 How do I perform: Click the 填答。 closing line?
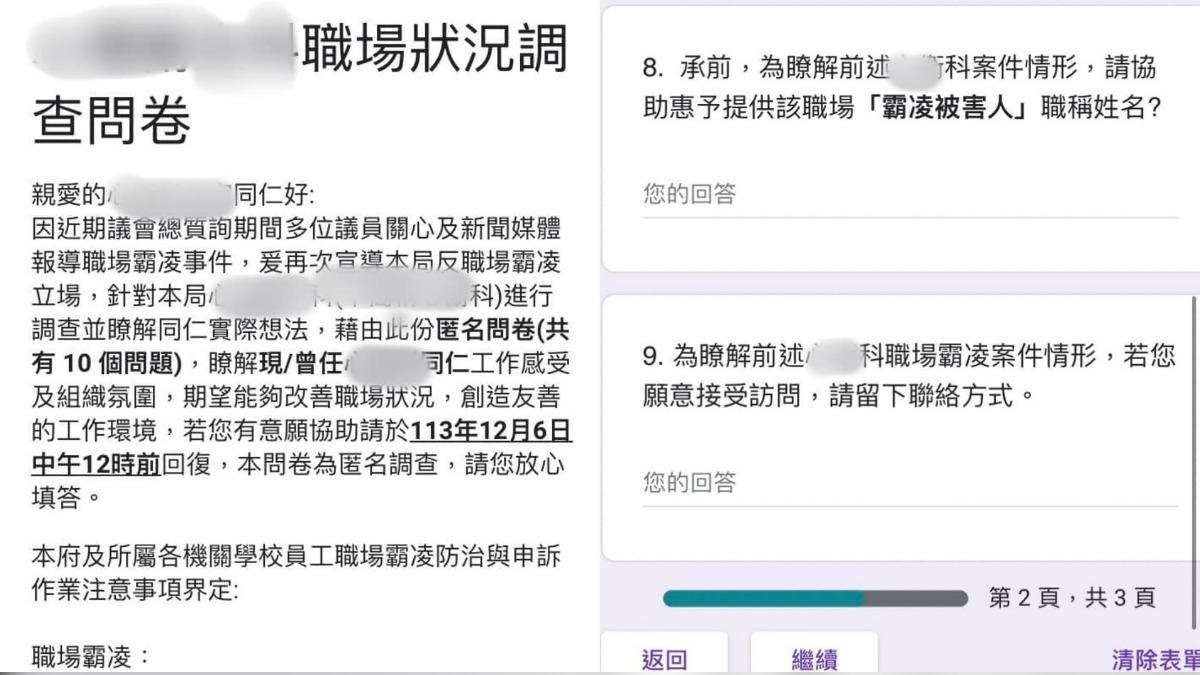click(x=66, y=498)
